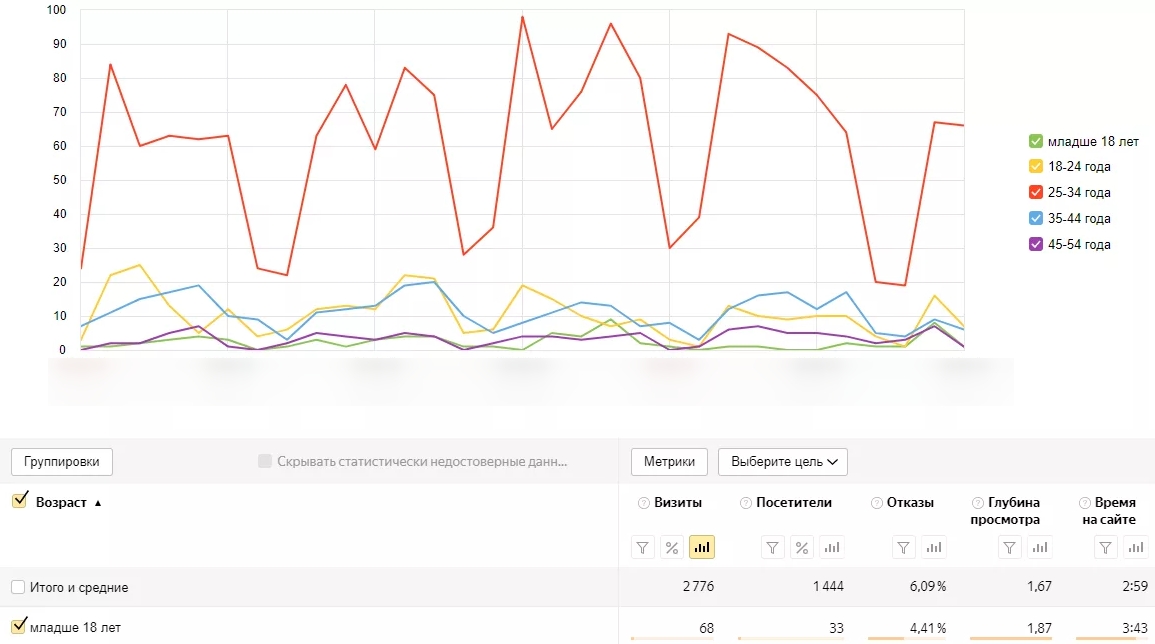
Task: Sort table by Визиты column
Action: [x=677, y=502]
